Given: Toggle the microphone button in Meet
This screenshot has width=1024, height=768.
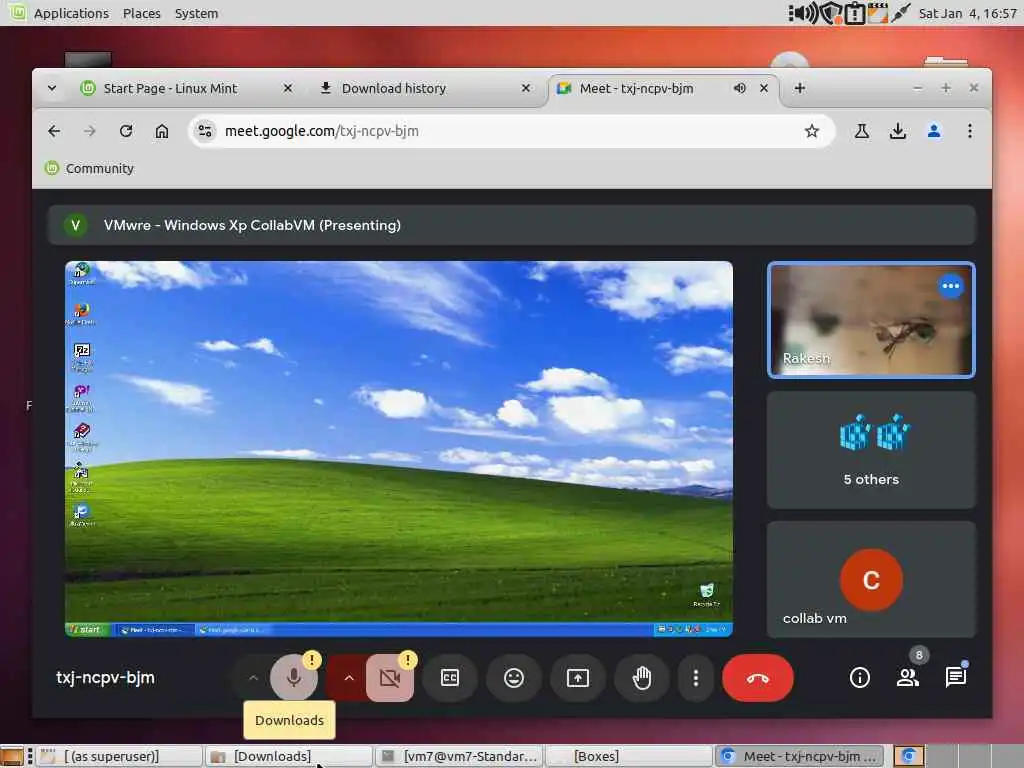Looking at the screenshot, I should tap(294, 678).
